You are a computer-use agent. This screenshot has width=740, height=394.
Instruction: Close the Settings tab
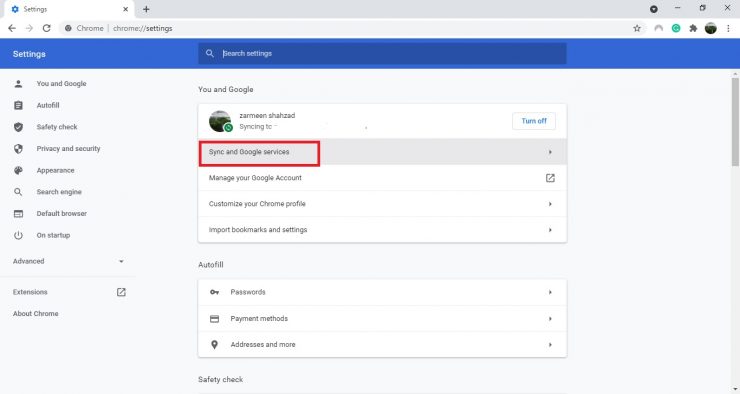point(126,9)
